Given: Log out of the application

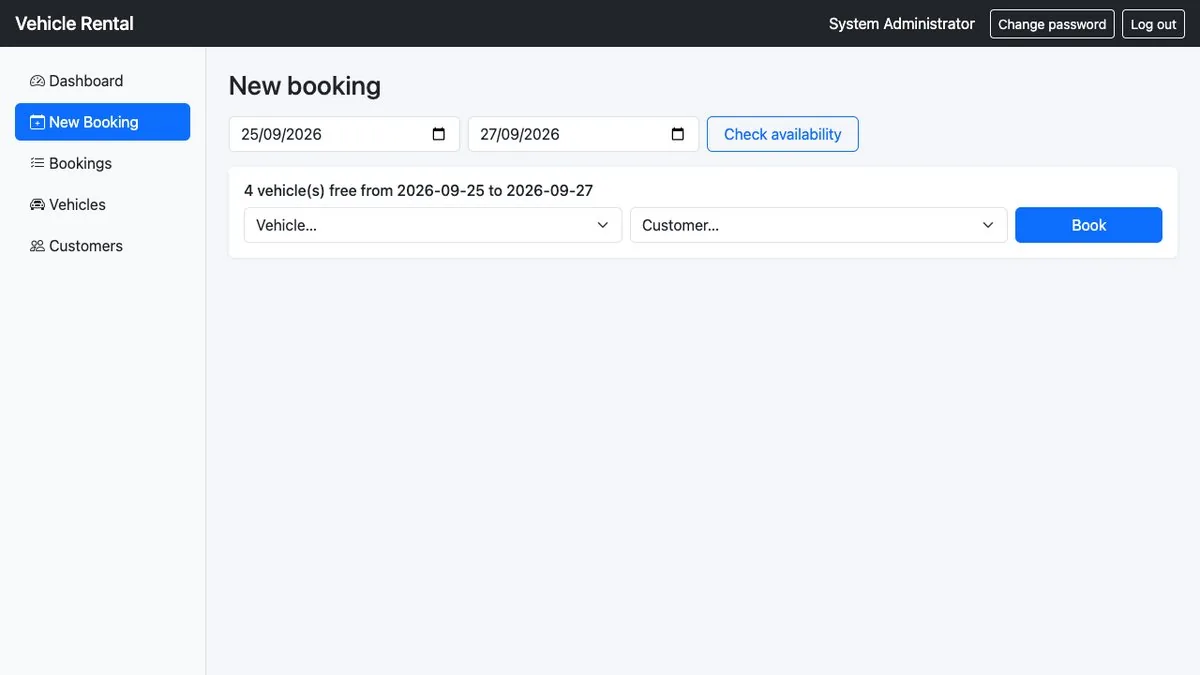Looking at the screenshot, I should [1153, 24].
